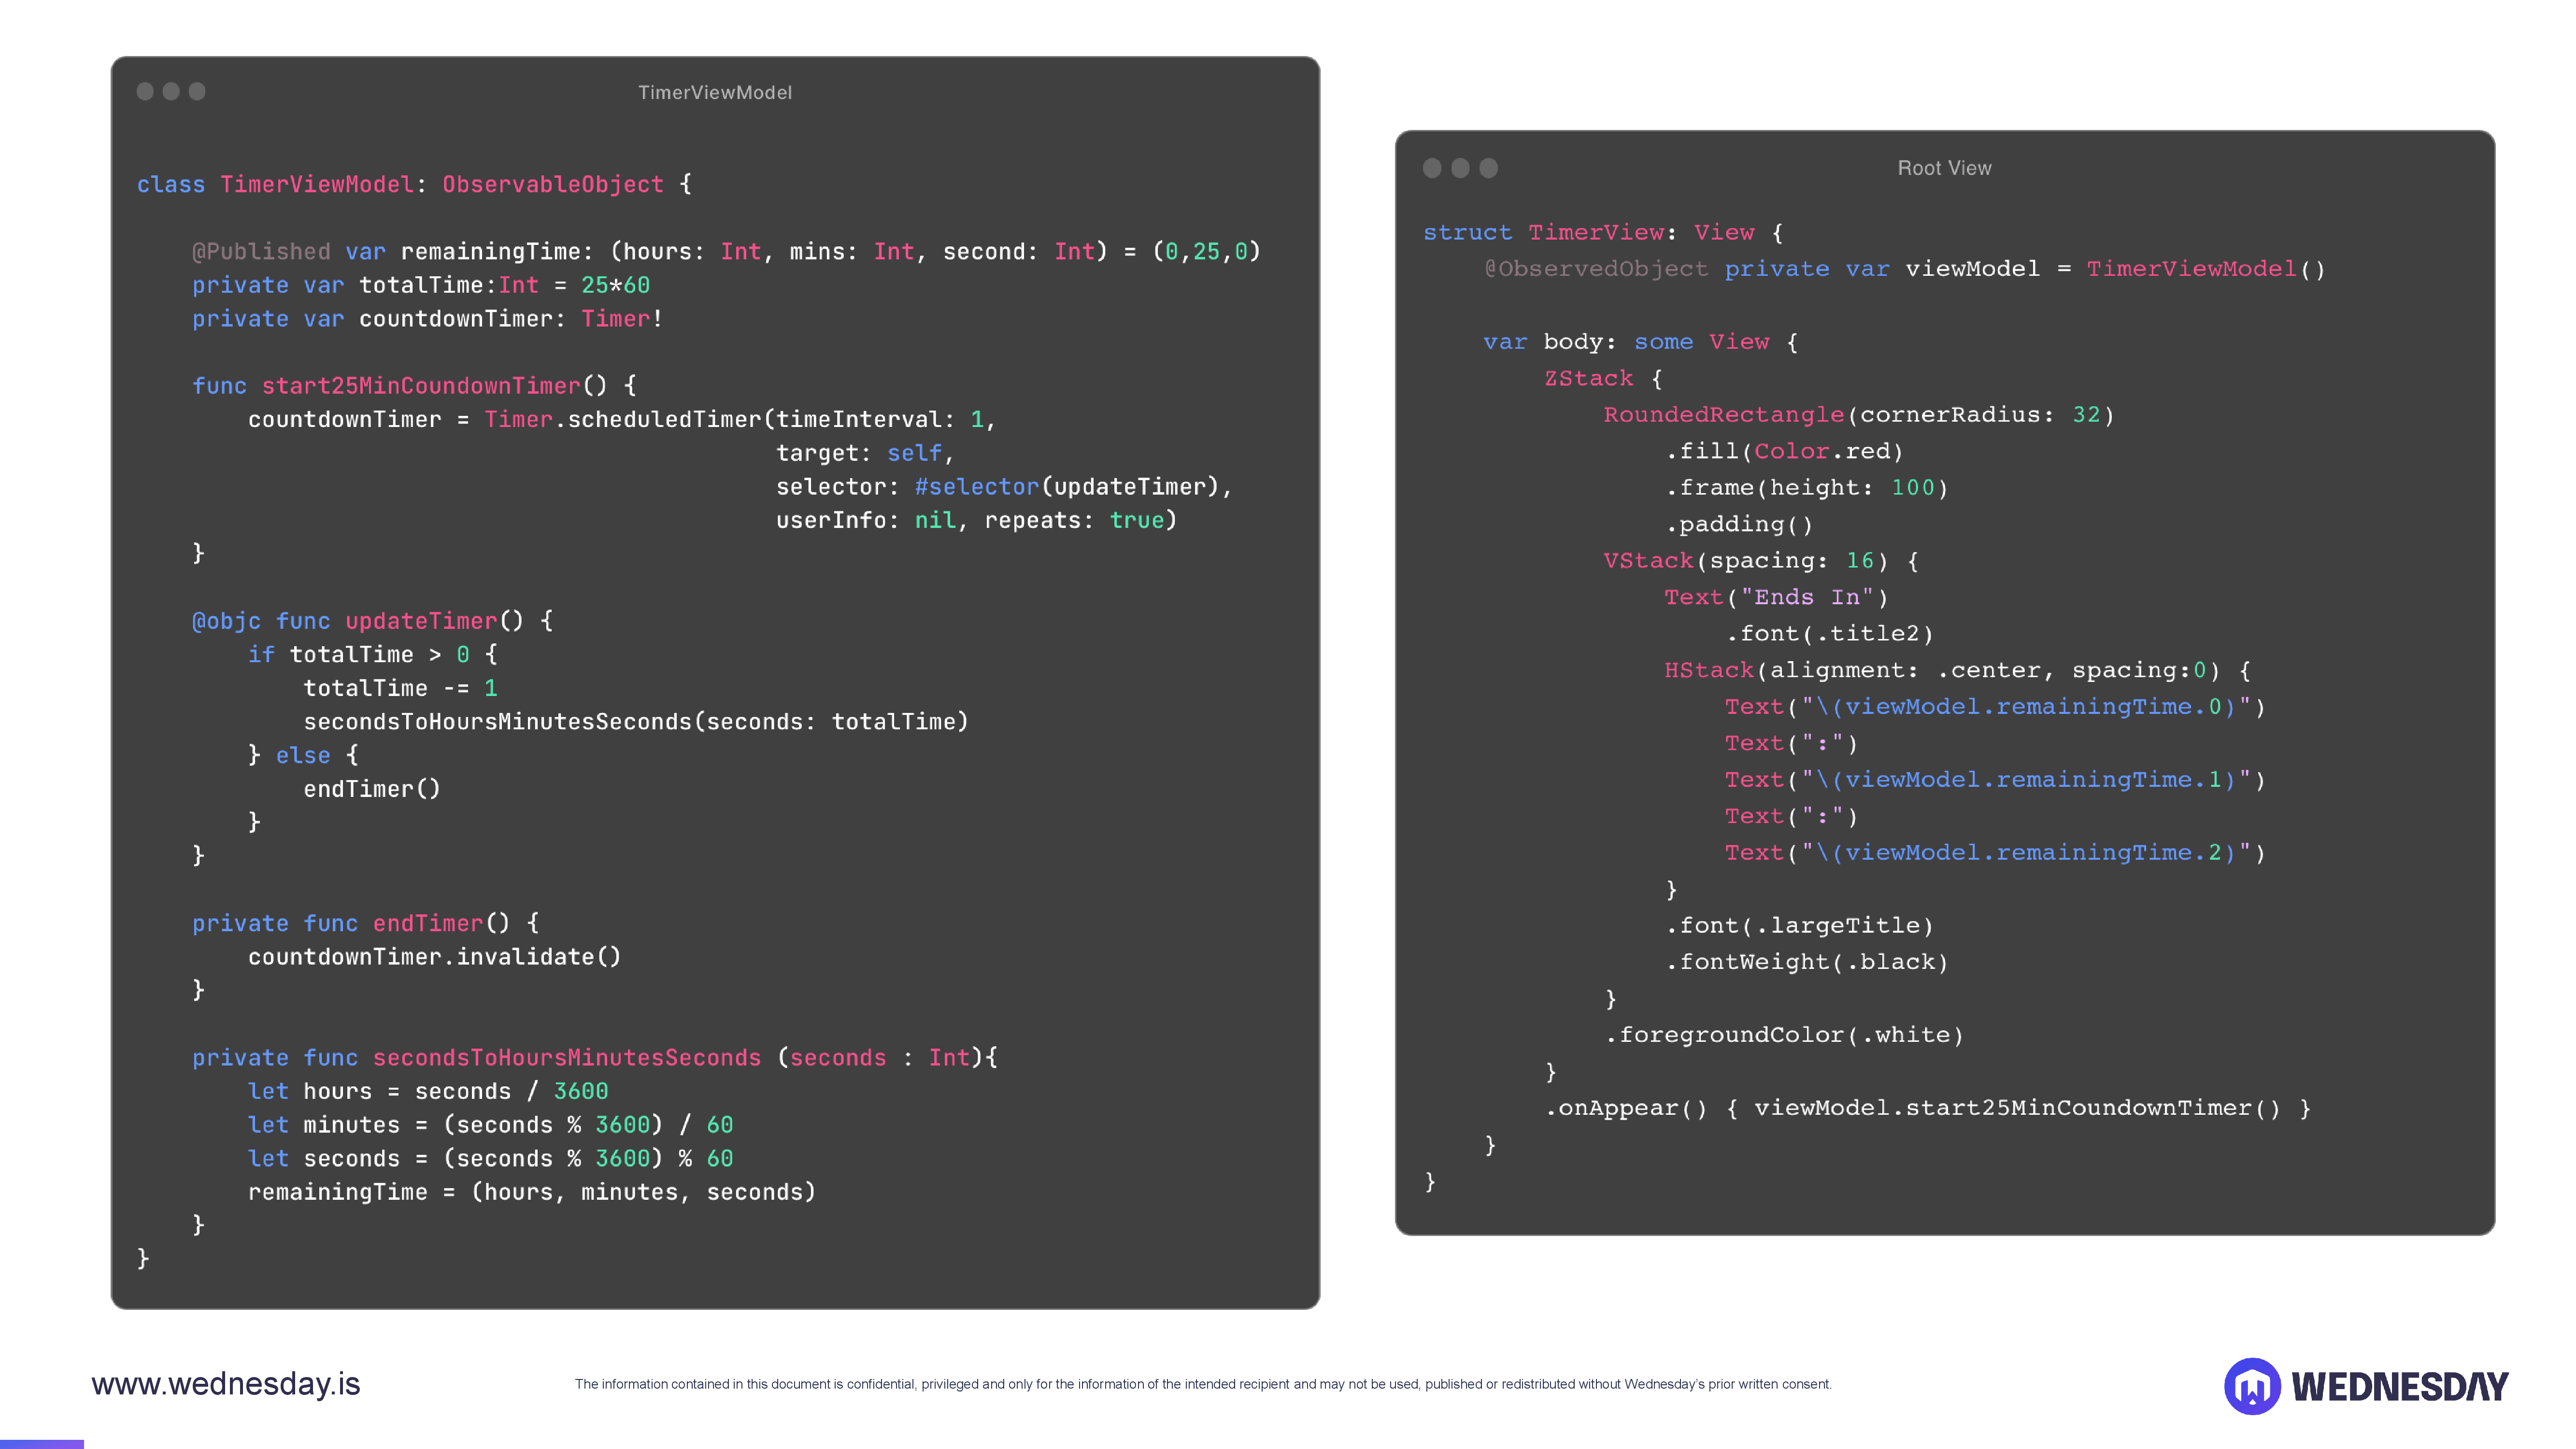The height and width of the screenshot is (1449, 2576).
Task: Select 'remainingTime = (hours, minutes, seconds)' line
Action: (x=532, y=1193)
